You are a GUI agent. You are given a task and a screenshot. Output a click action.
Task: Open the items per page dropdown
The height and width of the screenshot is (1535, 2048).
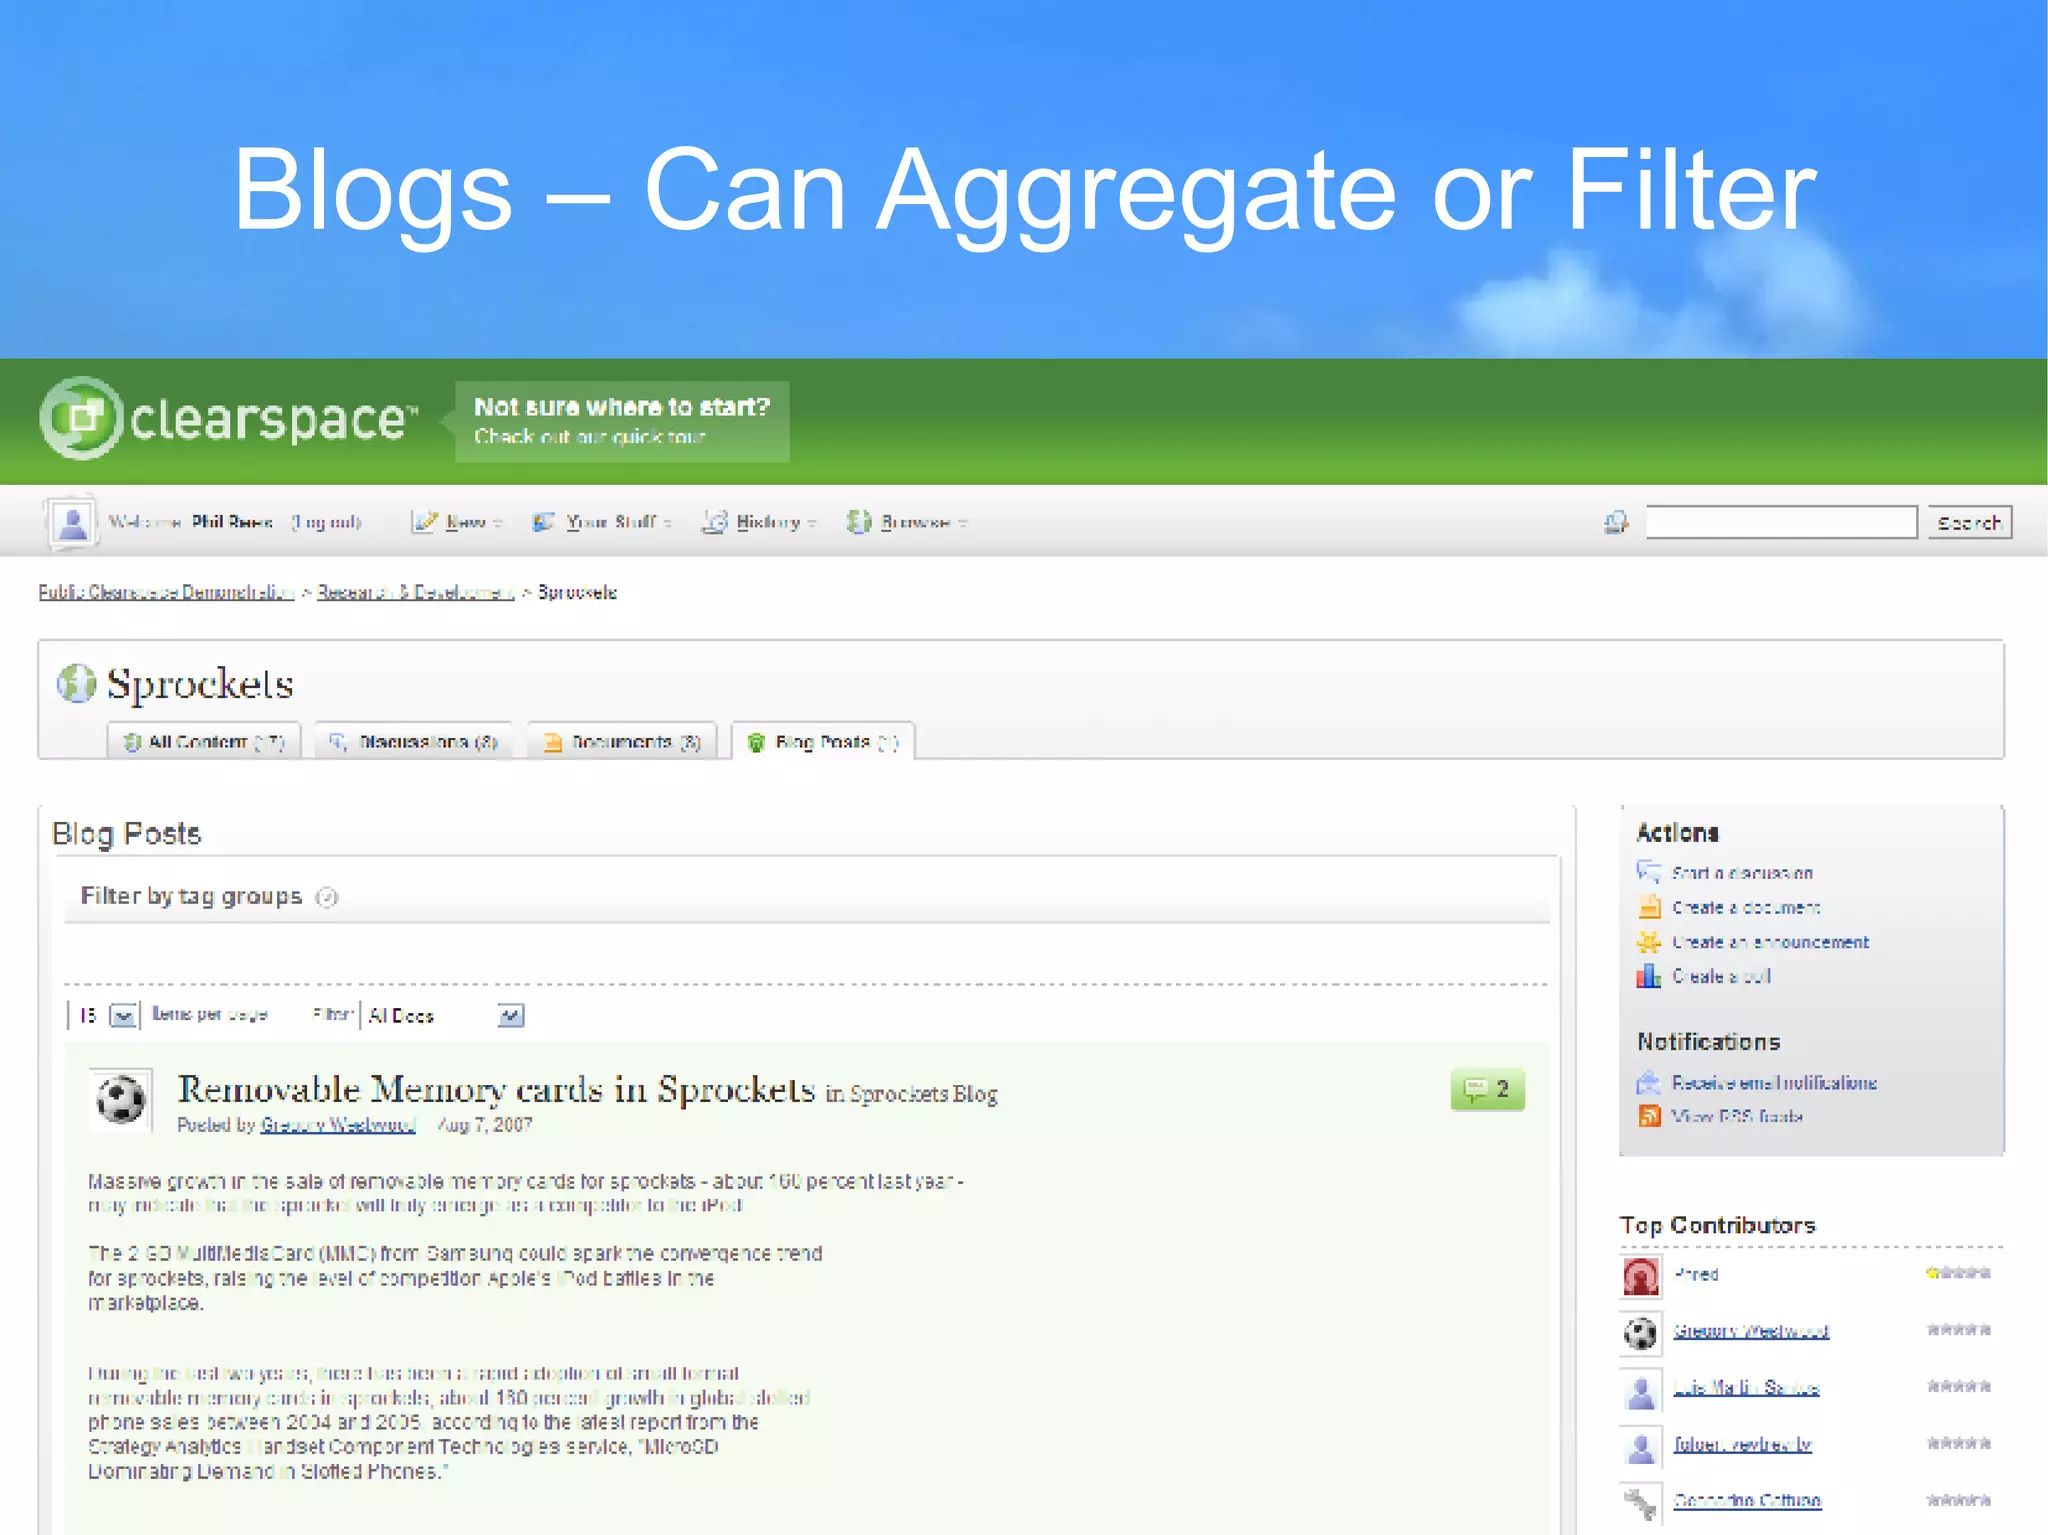coord(123,1016)
